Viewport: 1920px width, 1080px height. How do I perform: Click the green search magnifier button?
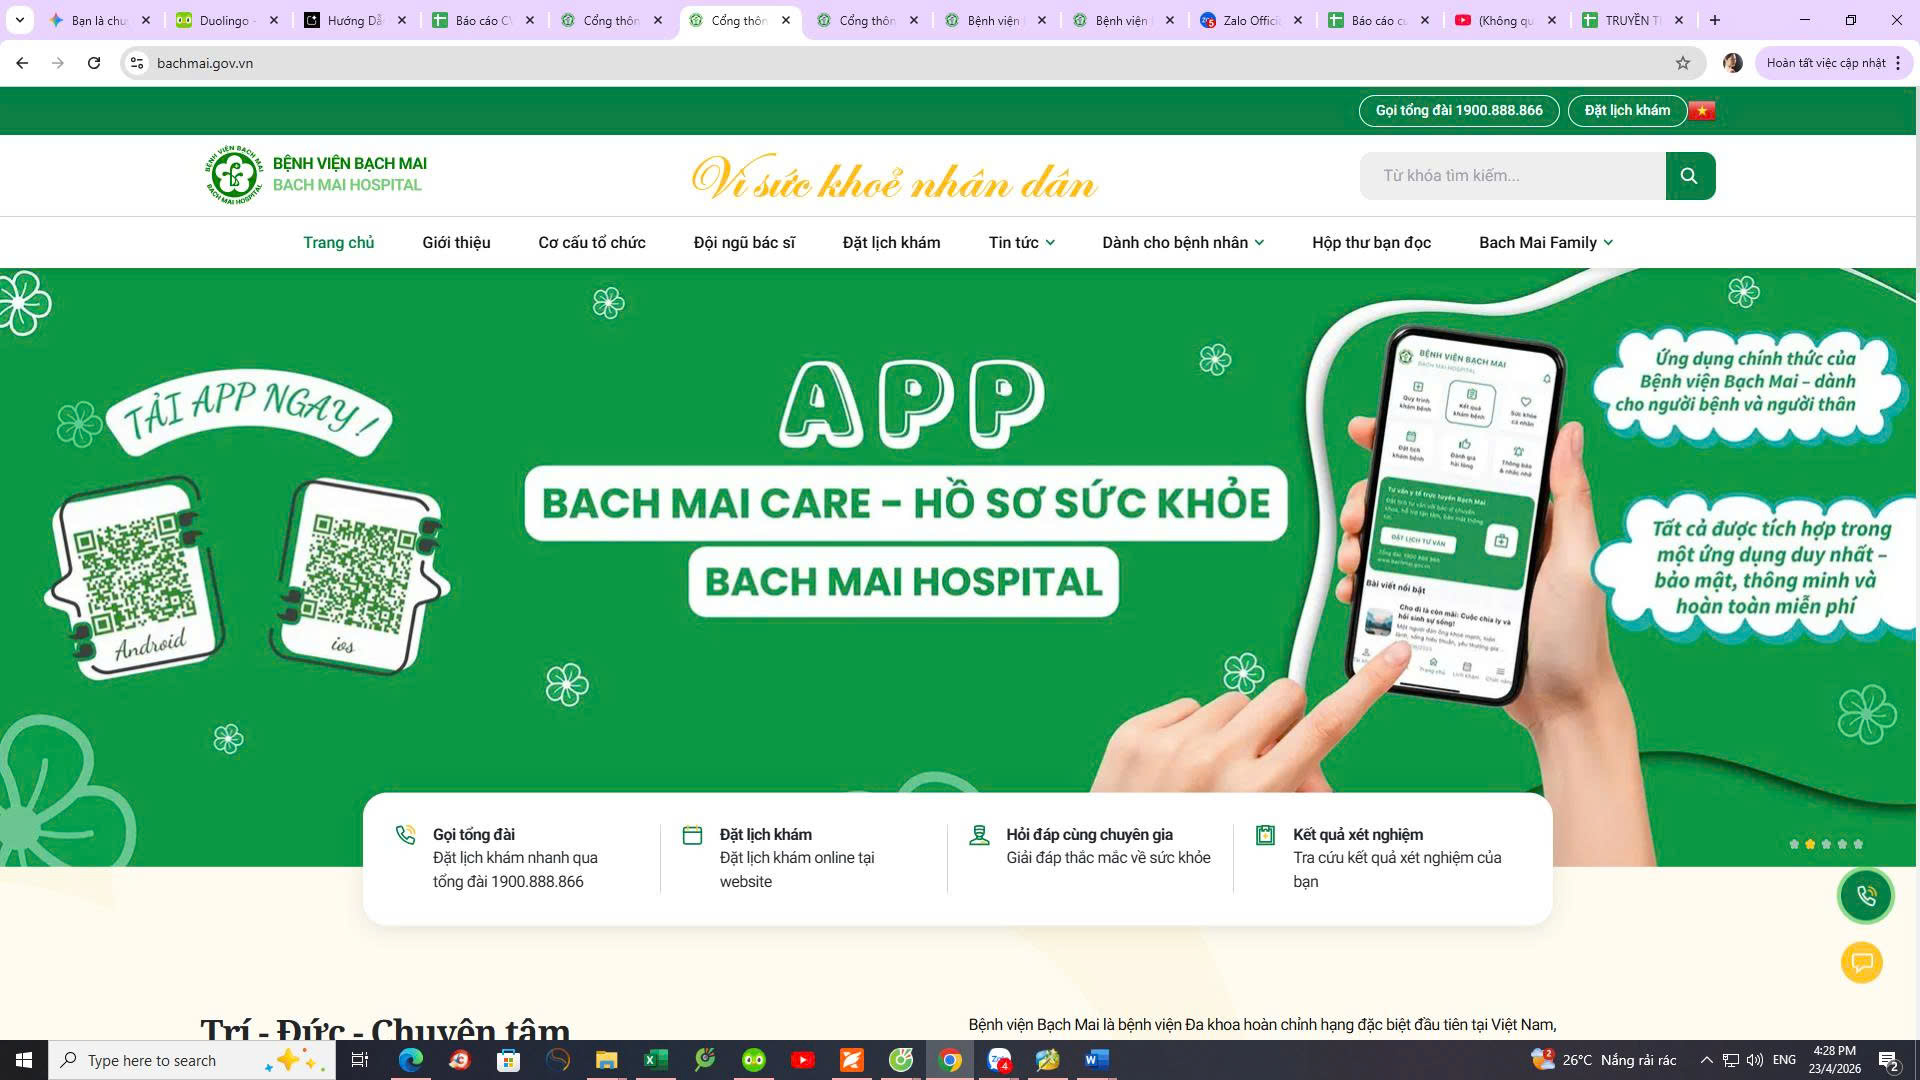pos(1689,176)
